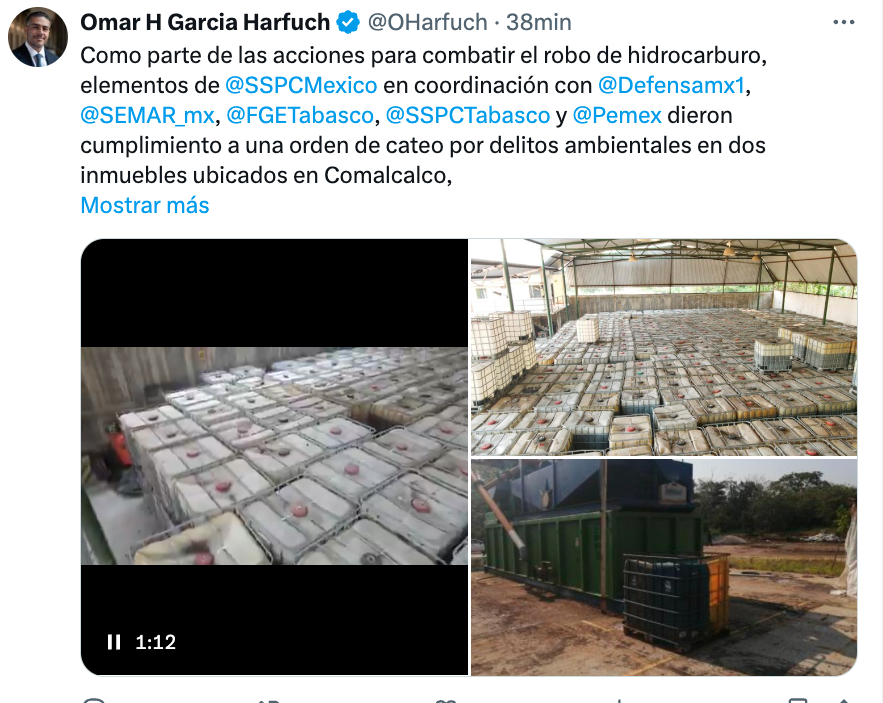The width and height of the screenshot is (883, 703).
Task: Click the 1:12 video time indicator
Action: (x=155, y=642)
